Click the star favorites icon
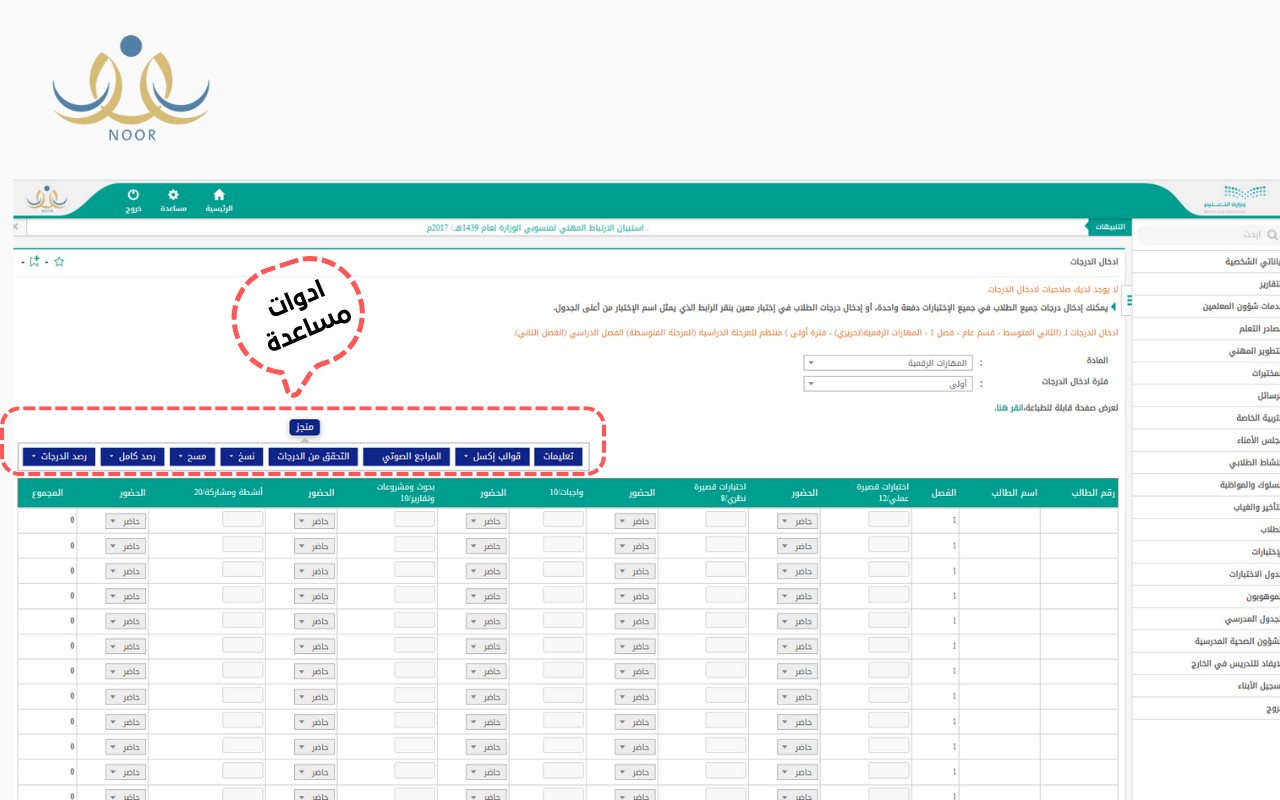Viewport: 1280px width, 800px height. click(x=59, y=261)
